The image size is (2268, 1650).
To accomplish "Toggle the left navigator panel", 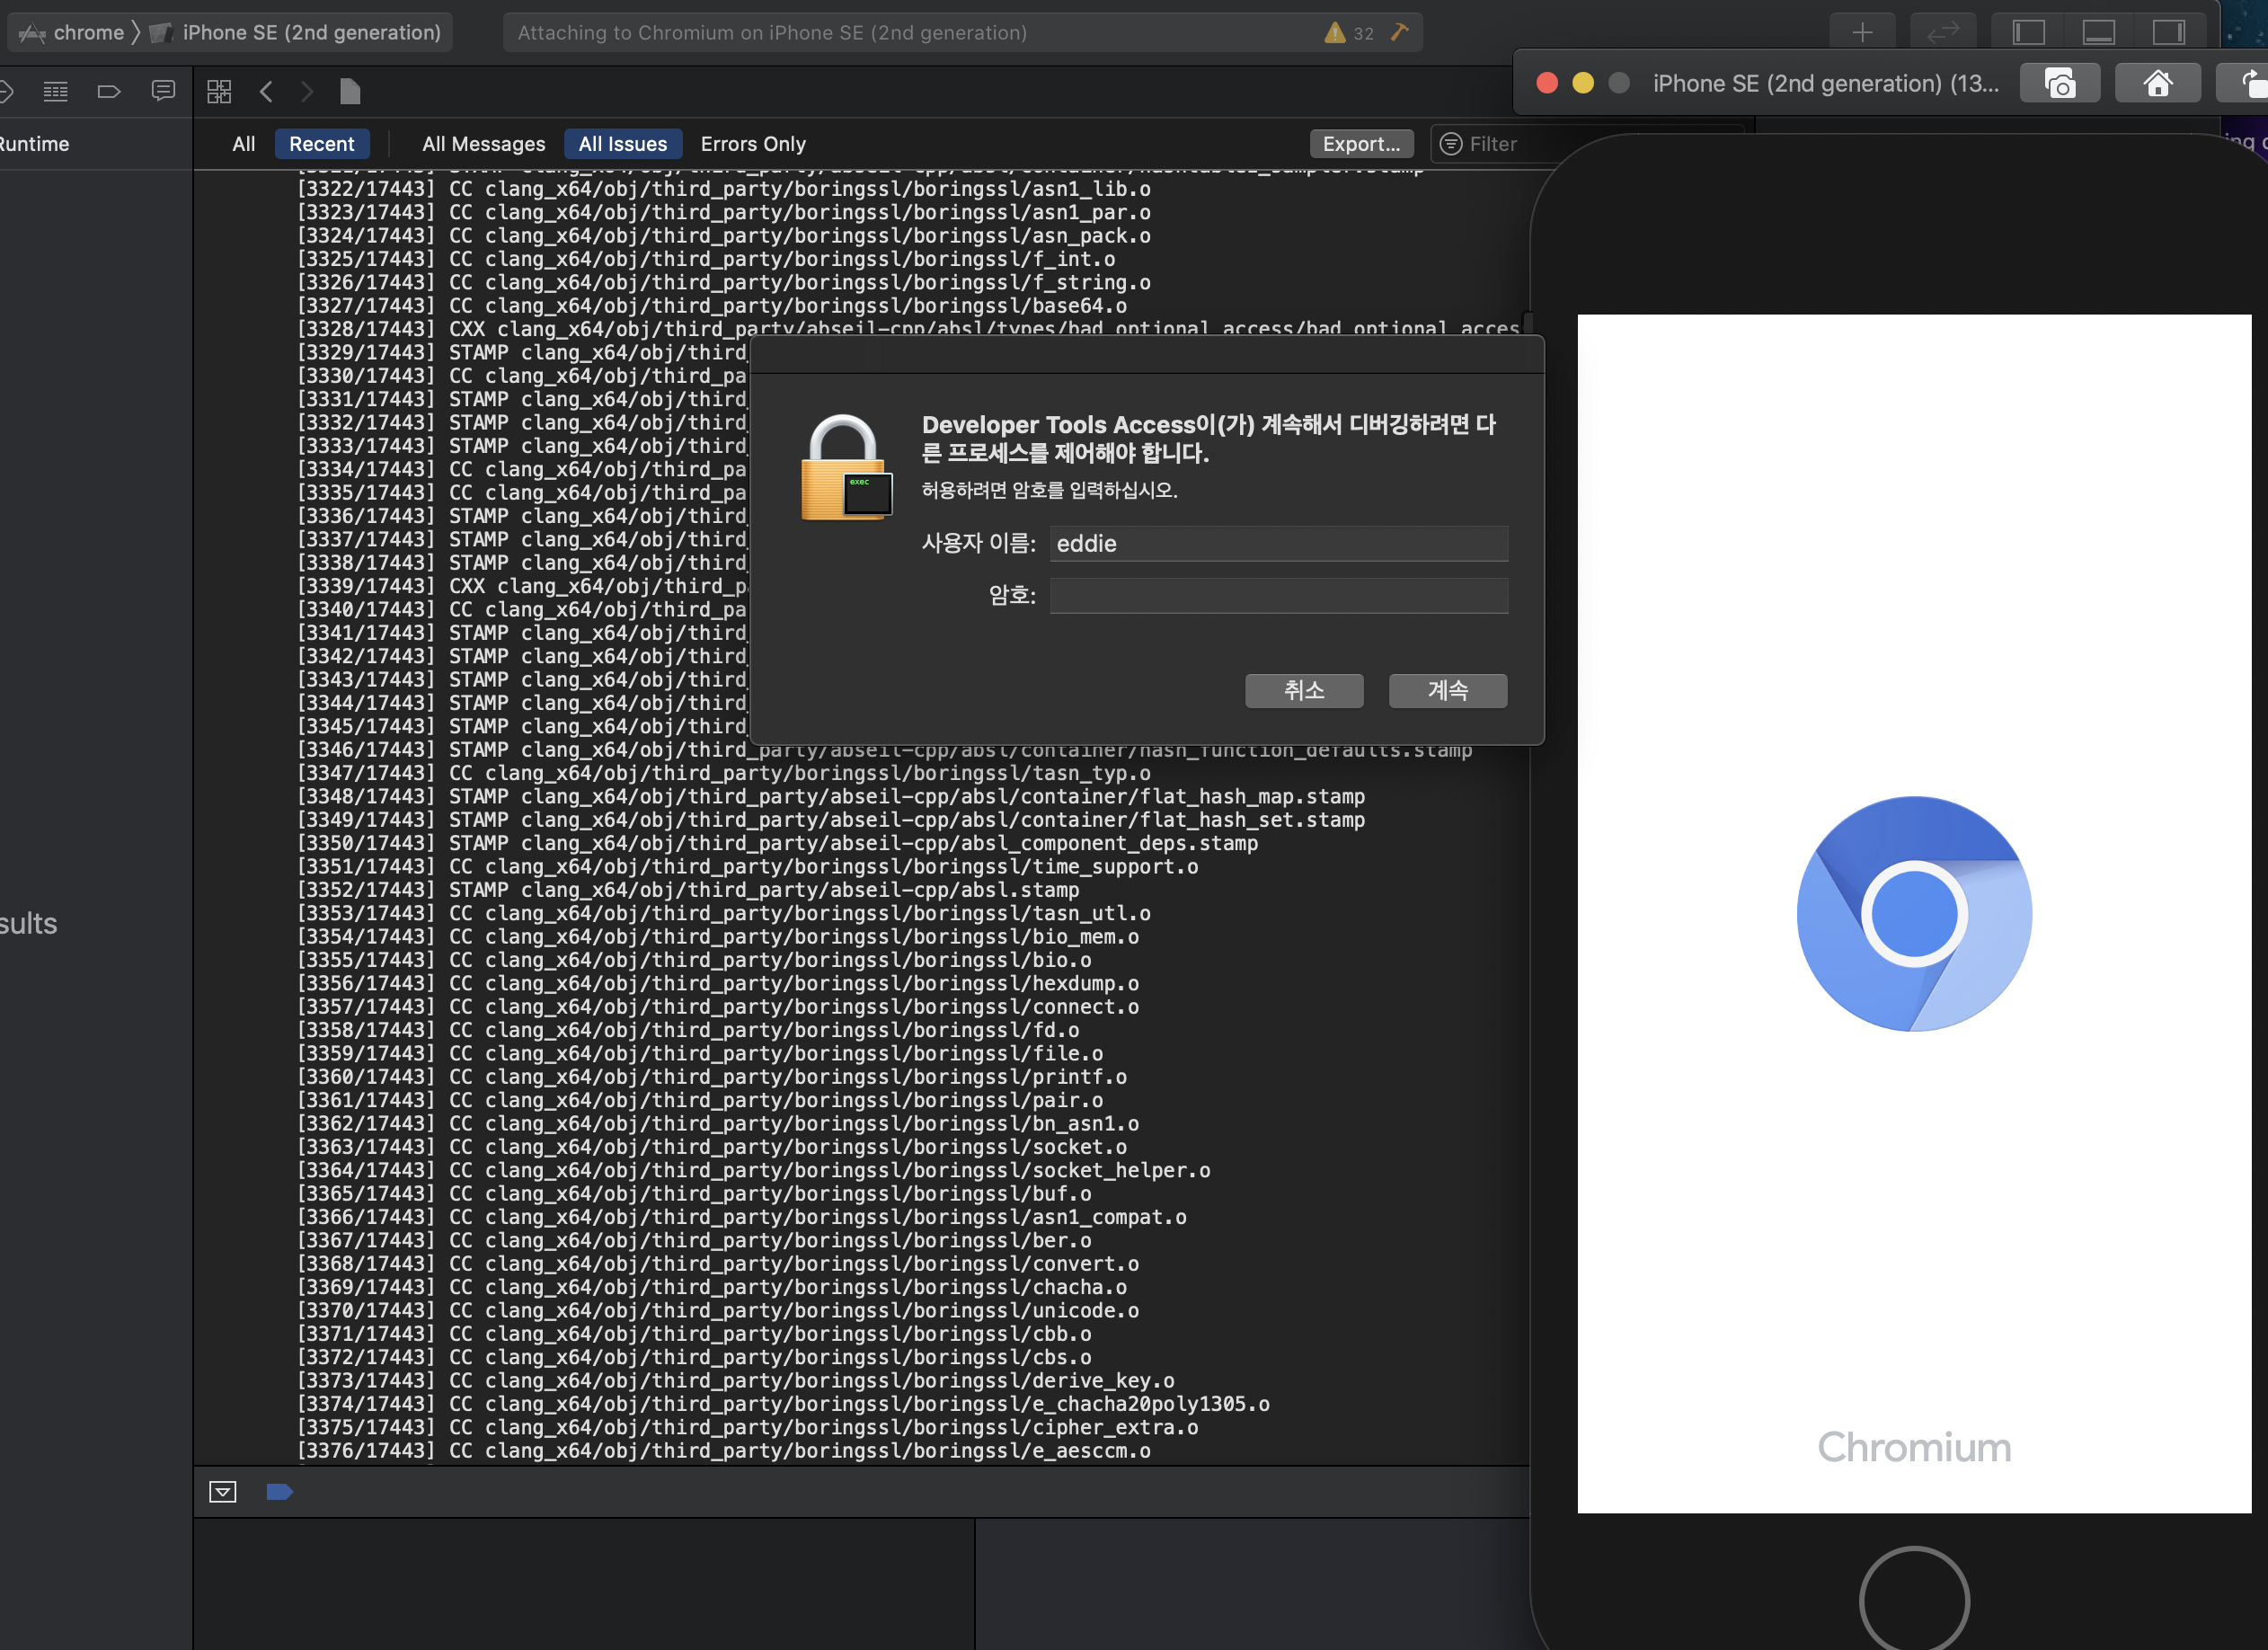I will point(2029,33).
